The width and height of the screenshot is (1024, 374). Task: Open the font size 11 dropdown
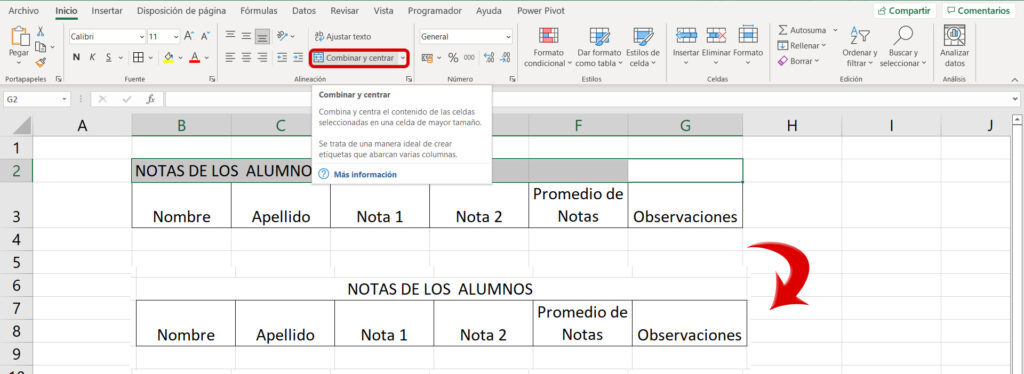pos(176,37)
